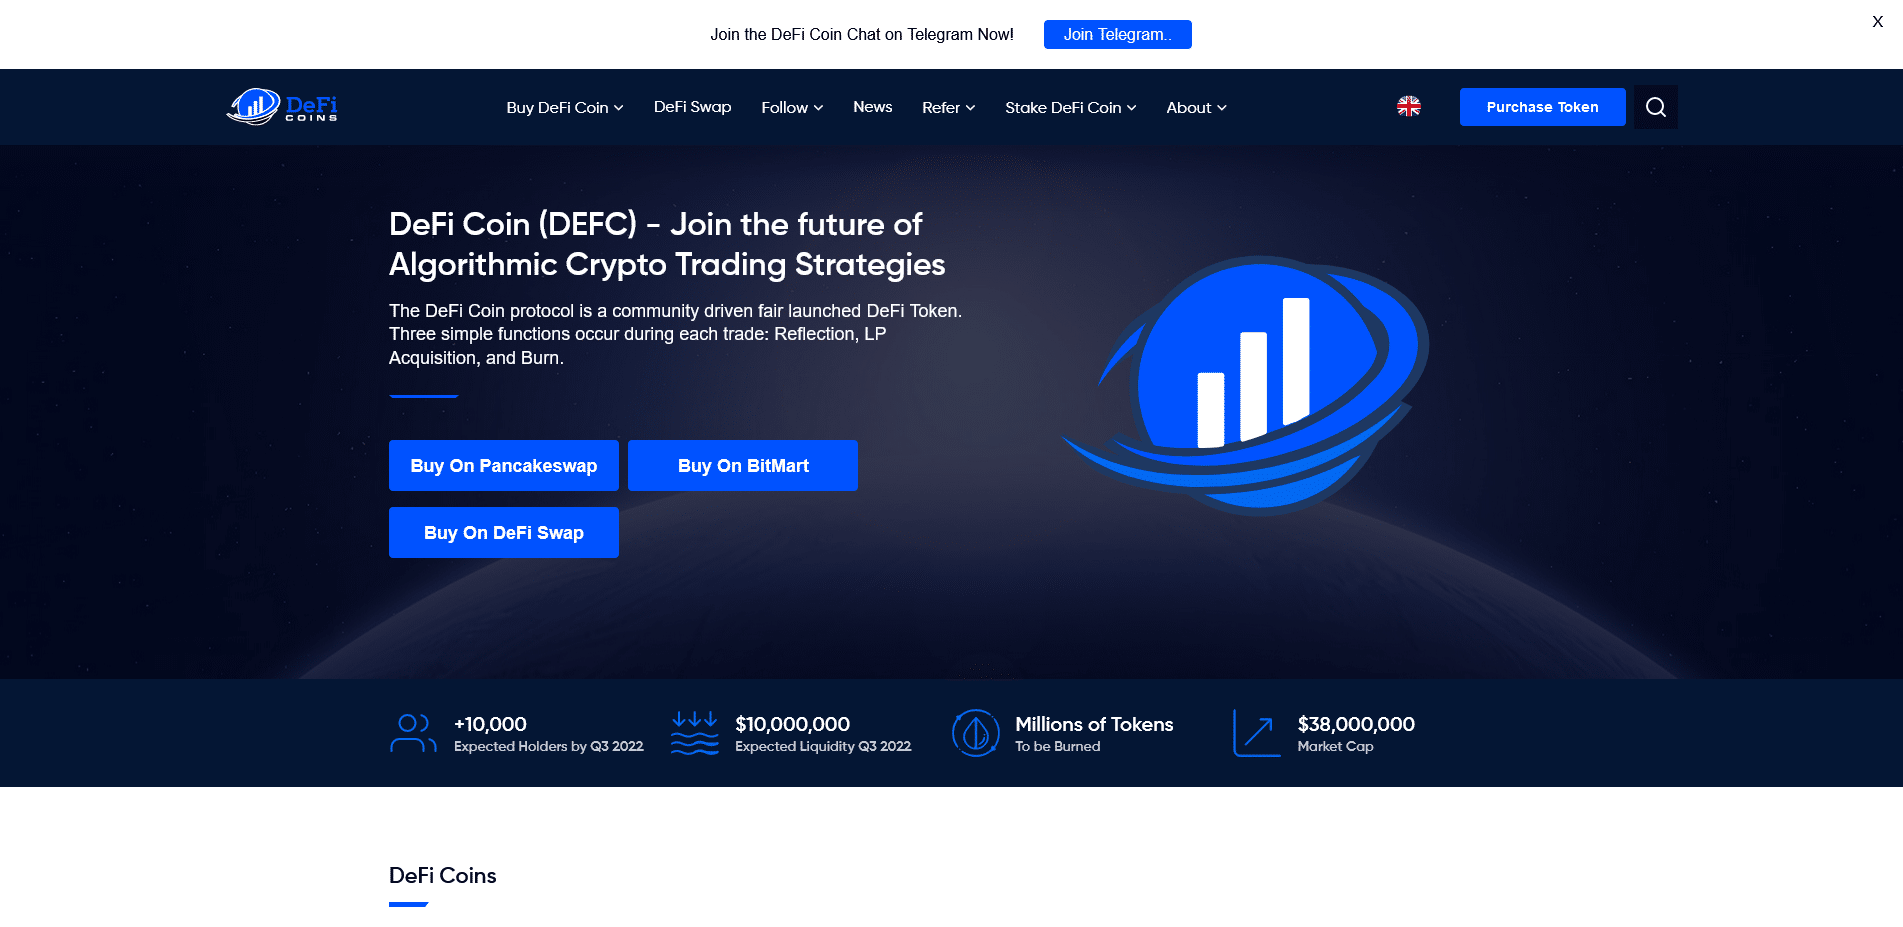Click the 'Market Cap' label
Image resolution: width=1903 pixels, height=927 pixels.
click(1335, 747)
